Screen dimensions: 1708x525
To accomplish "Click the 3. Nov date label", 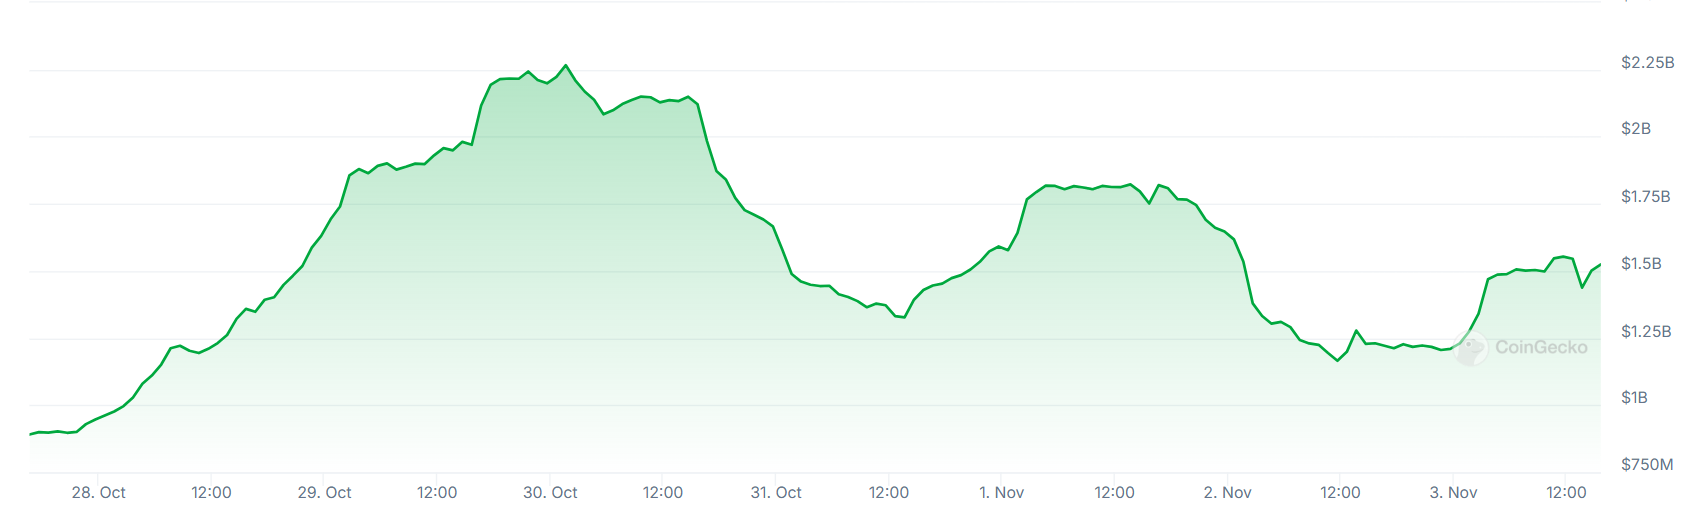I will click(1454, 493).
